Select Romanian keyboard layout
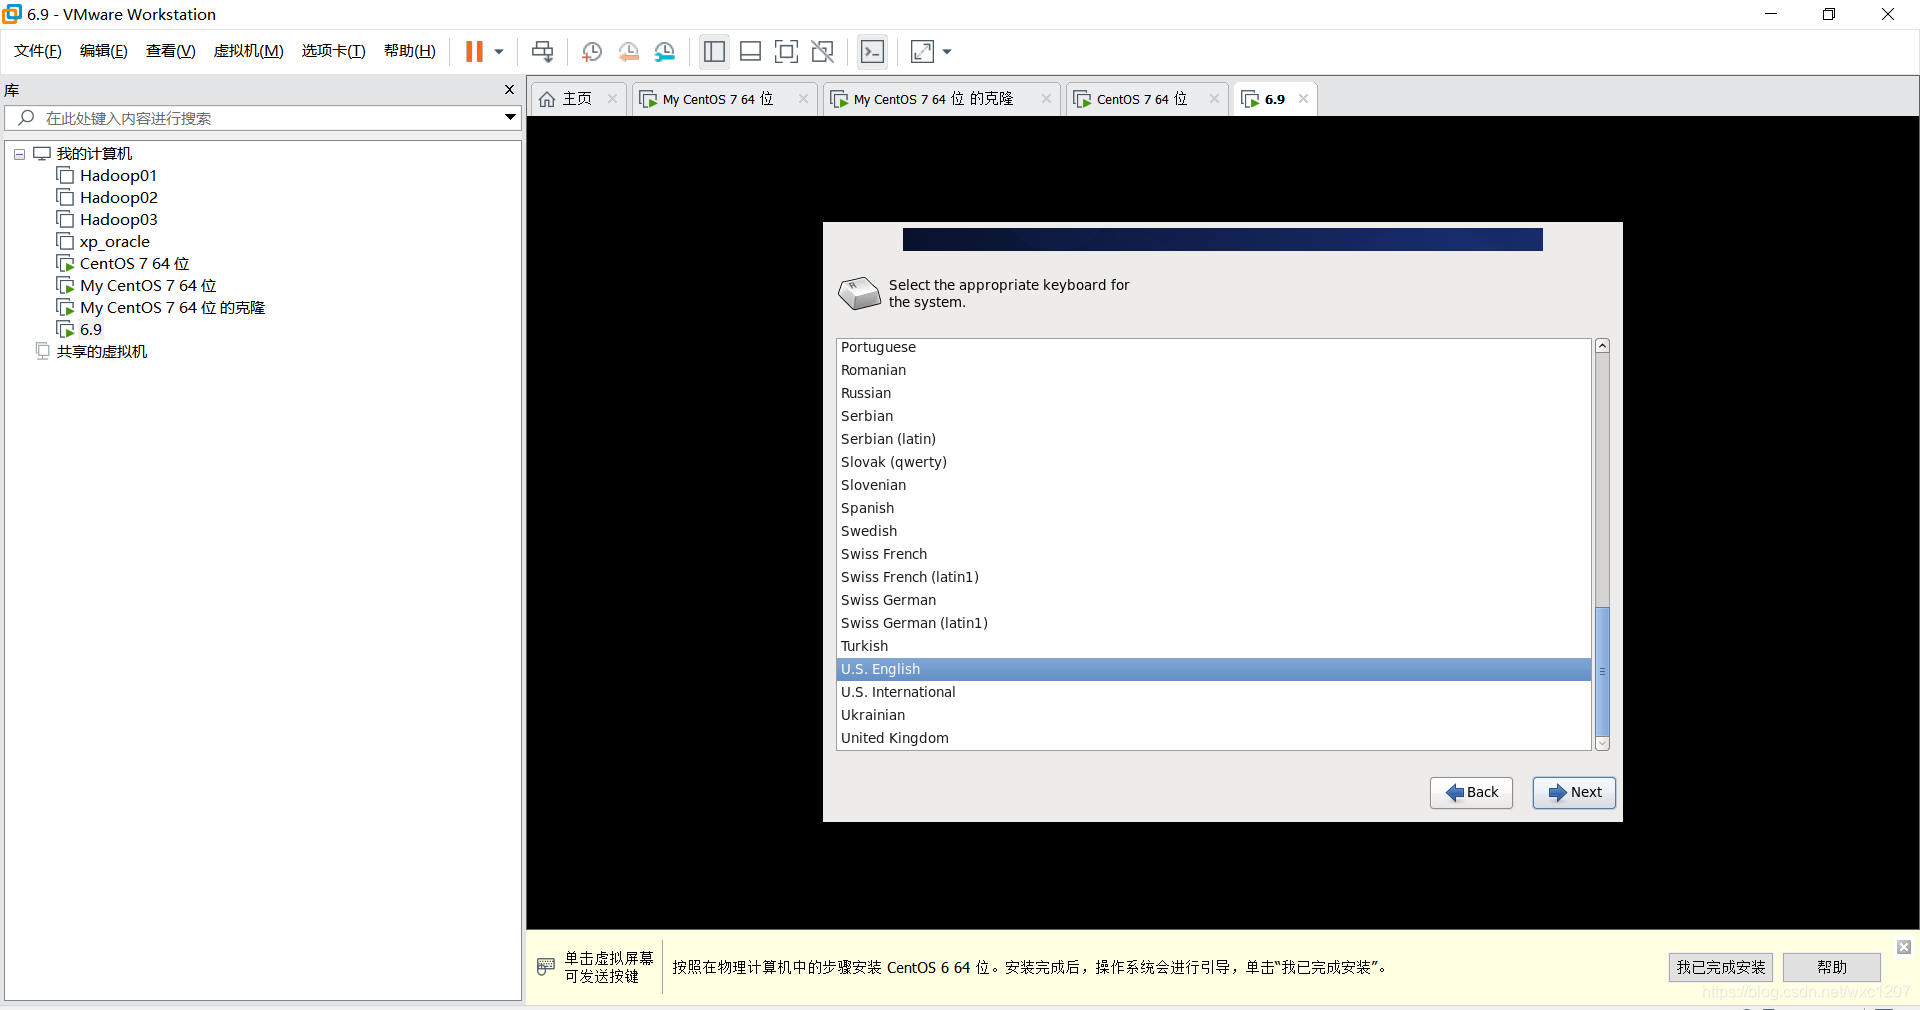The height and width of the screenshot is (1010, 1920). coord(1213,370)
